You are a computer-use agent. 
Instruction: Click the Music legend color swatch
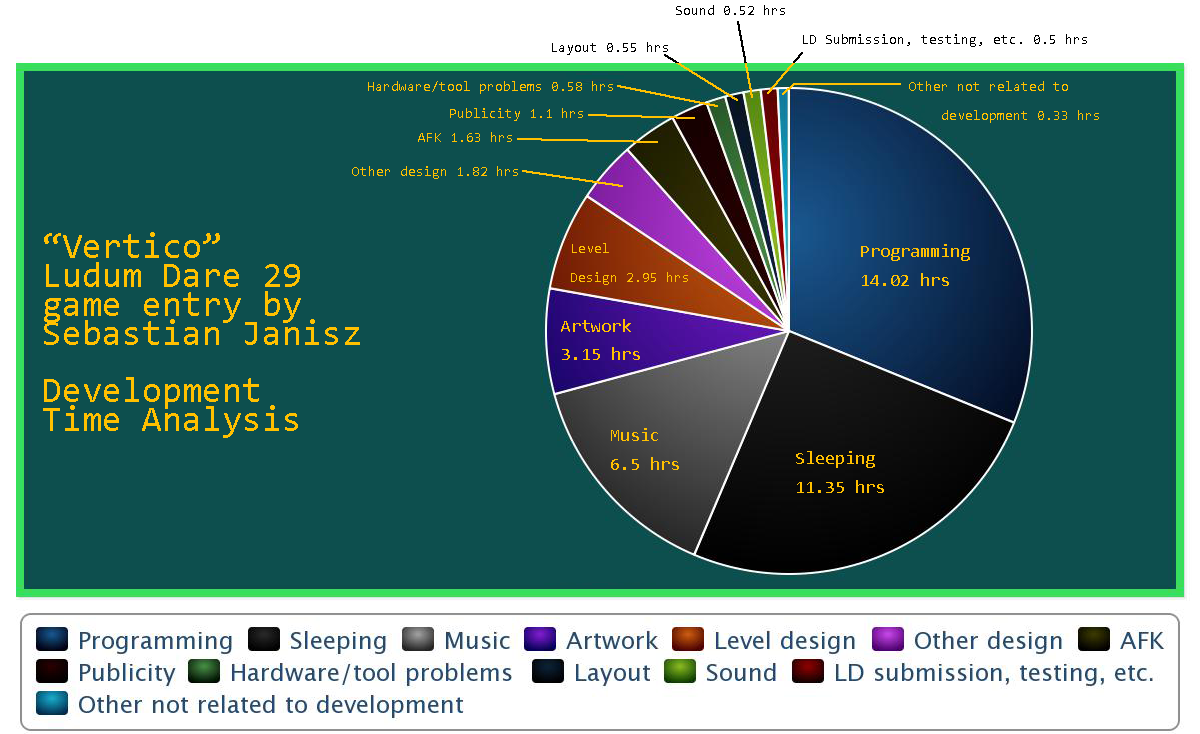419,640
